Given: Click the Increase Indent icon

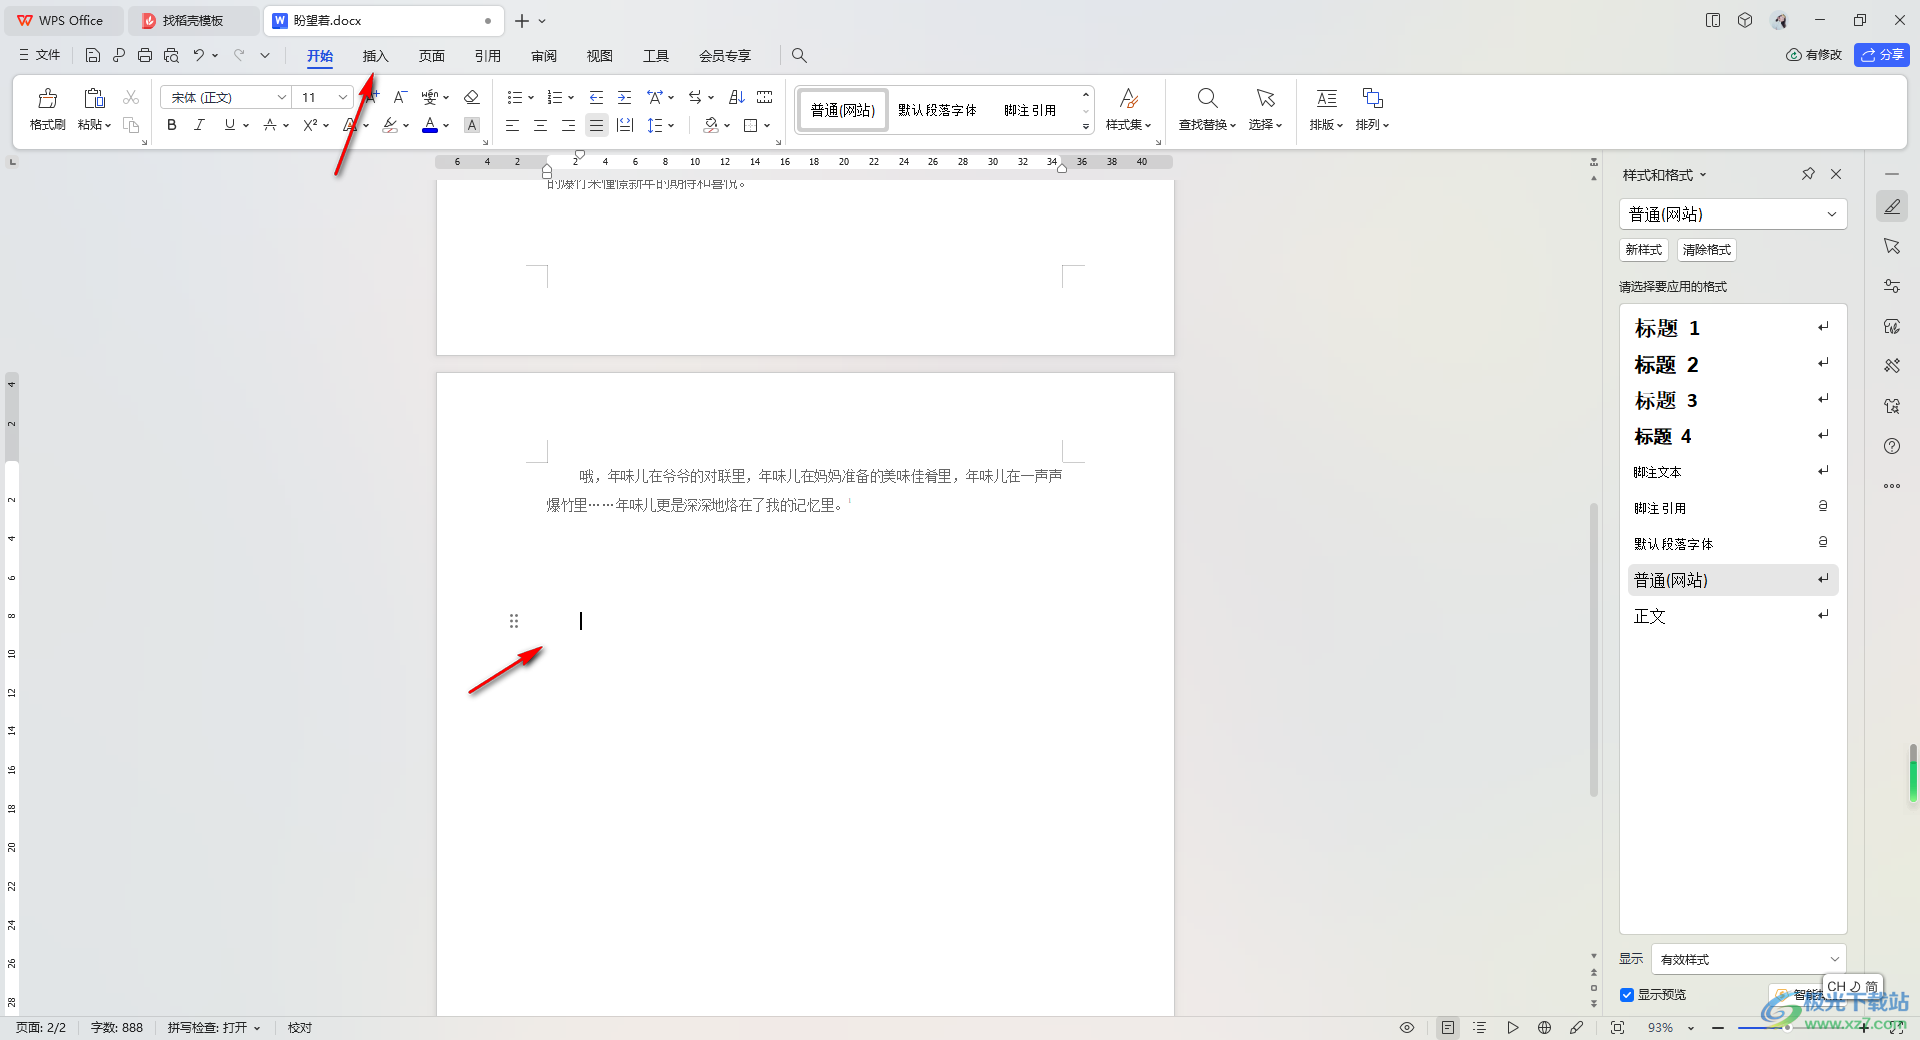Looking at the screenshot, I should click(x=624, y=97).
